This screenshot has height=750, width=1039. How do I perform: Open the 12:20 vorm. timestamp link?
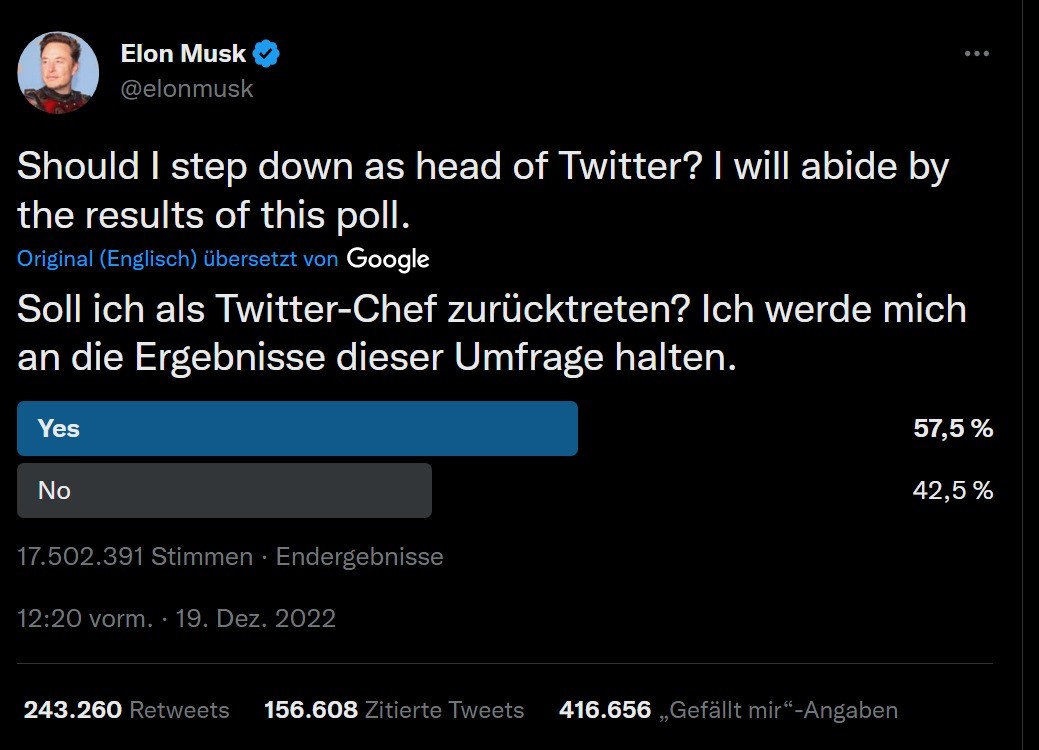point(85,618)
